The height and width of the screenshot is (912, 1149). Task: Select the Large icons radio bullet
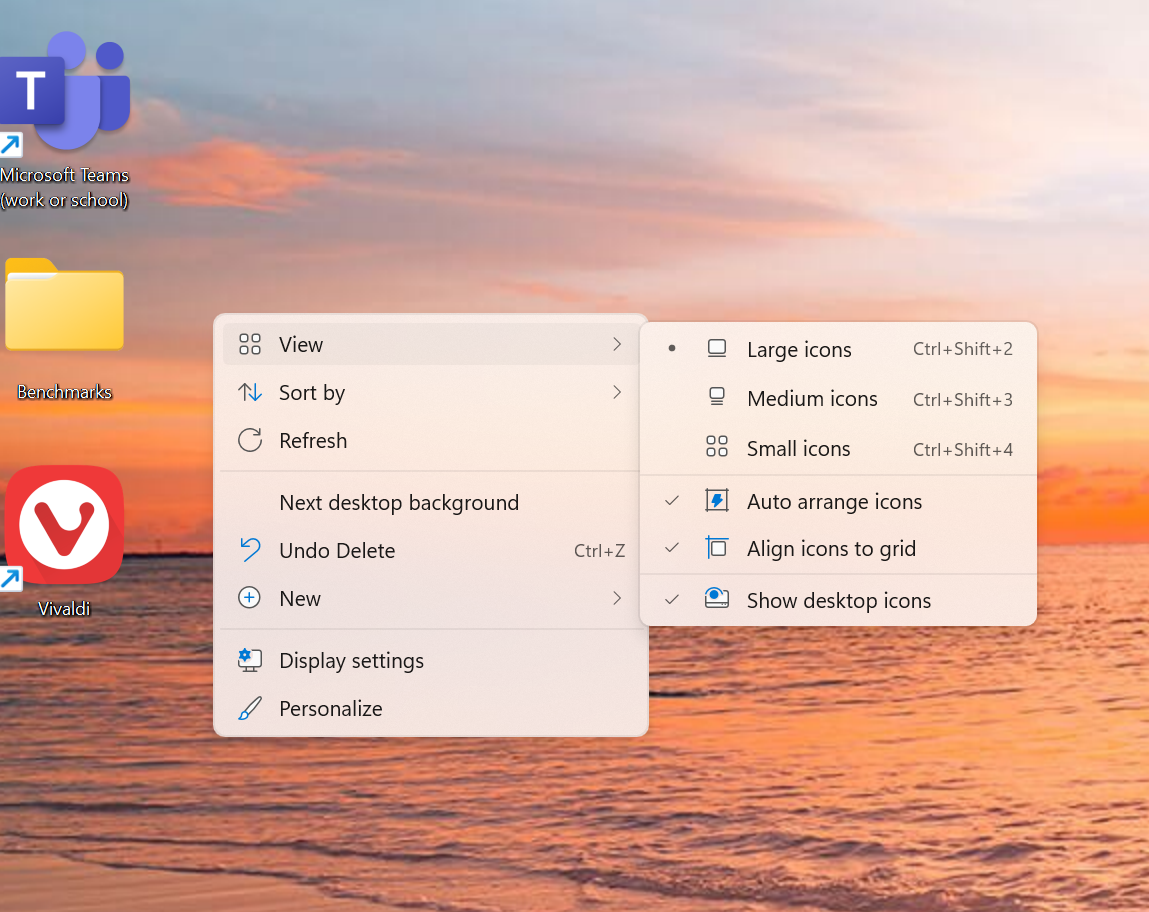coord(672,348)
